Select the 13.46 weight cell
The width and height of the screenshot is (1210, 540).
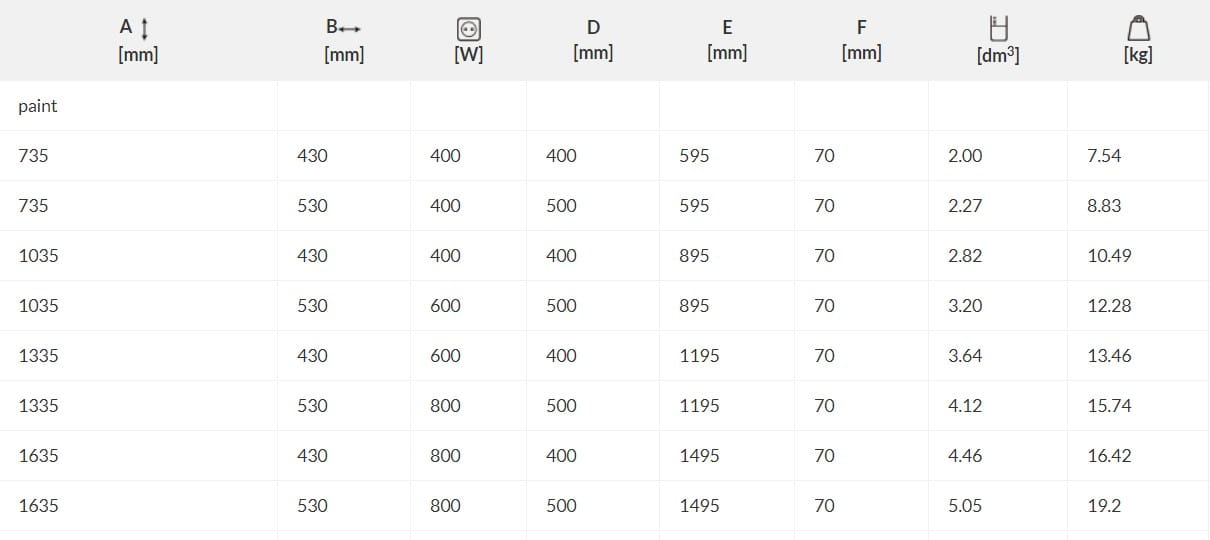[x=1109, y=356]
